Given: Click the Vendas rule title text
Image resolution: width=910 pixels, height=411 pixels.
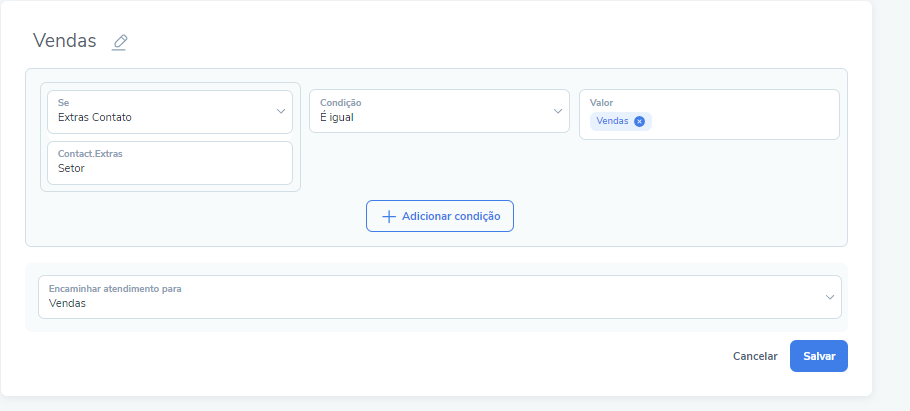Looking at the screenshot, I should [x=65, y=41].
